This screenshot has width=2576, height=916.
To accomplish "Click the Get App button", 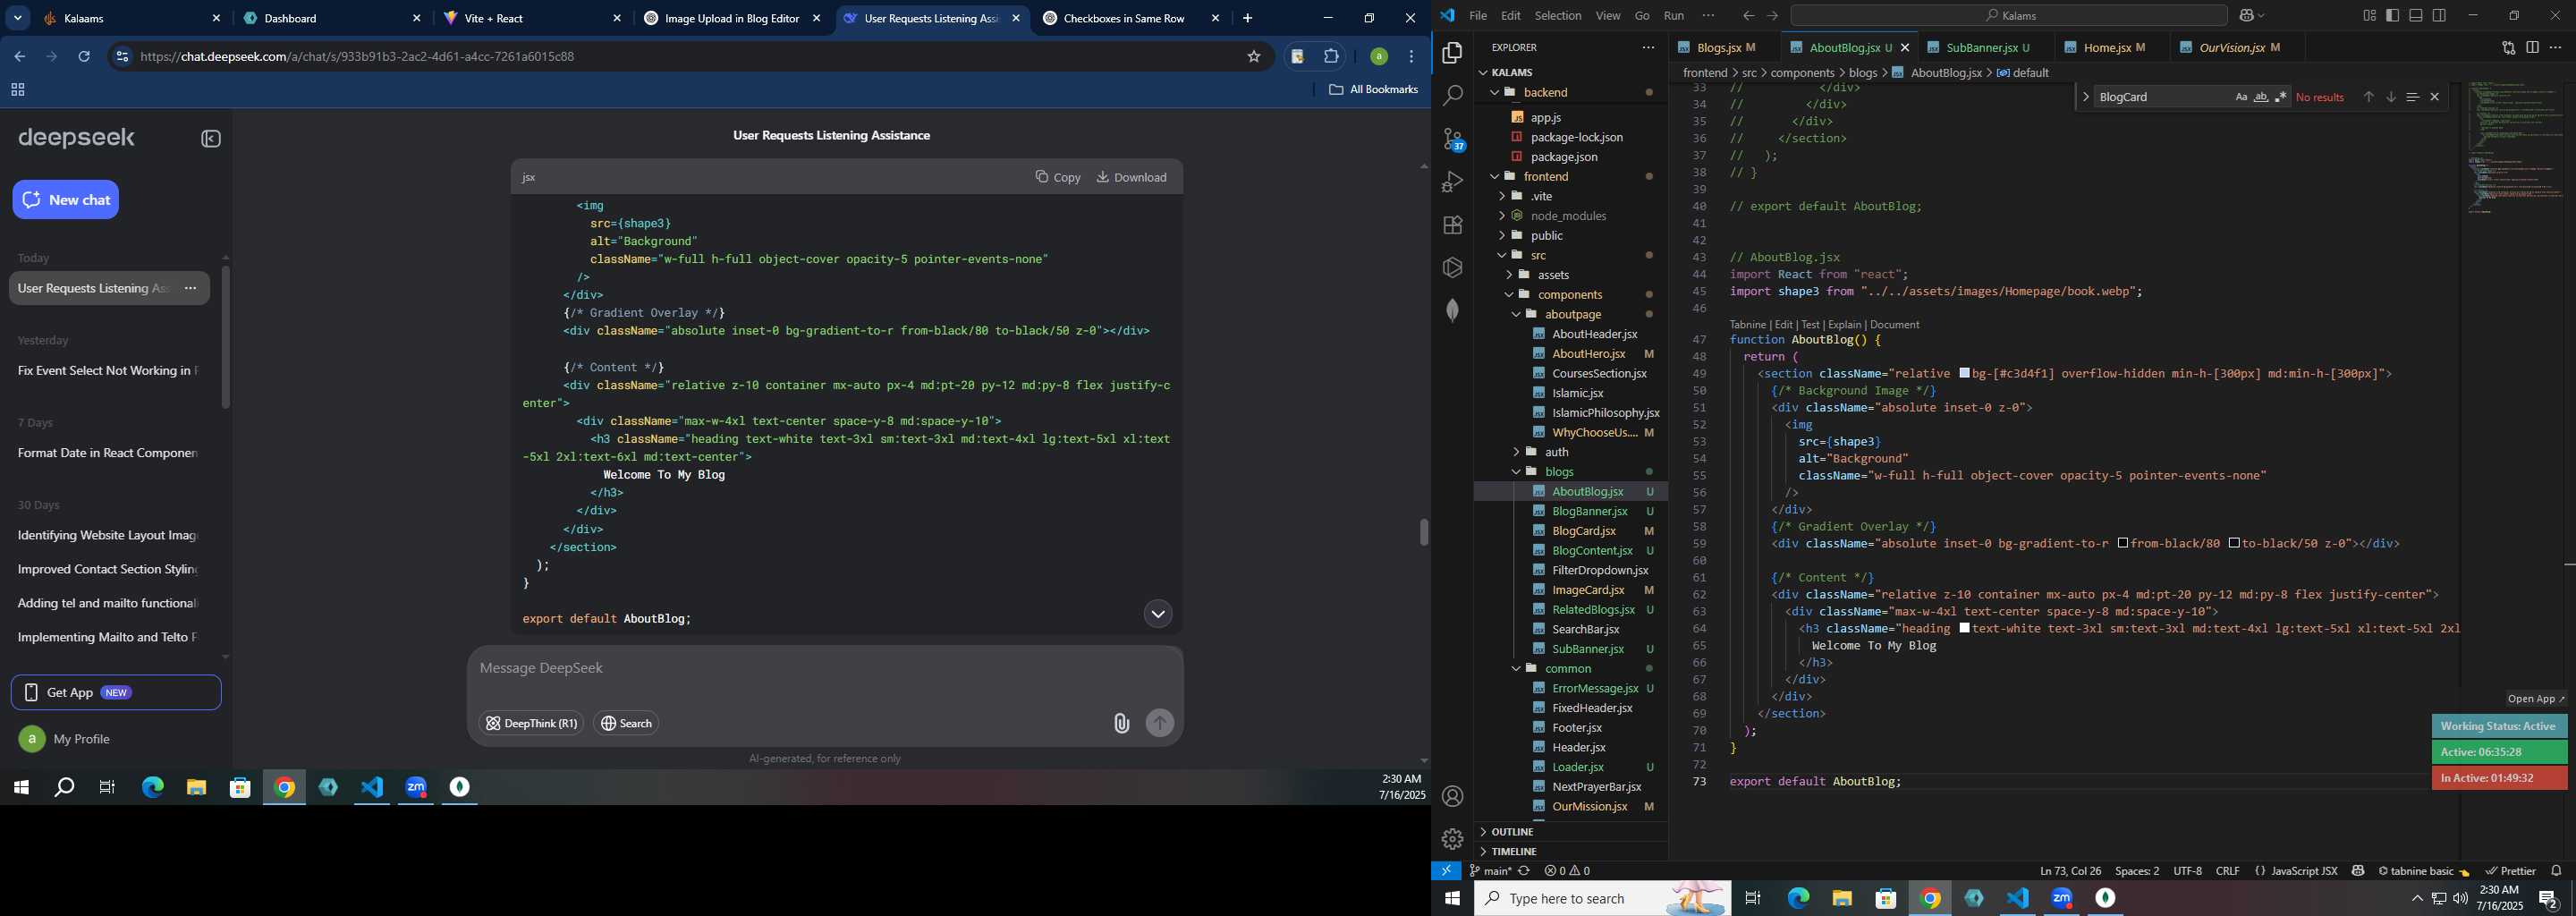I will pyautogui.click(x=116, y=692).
